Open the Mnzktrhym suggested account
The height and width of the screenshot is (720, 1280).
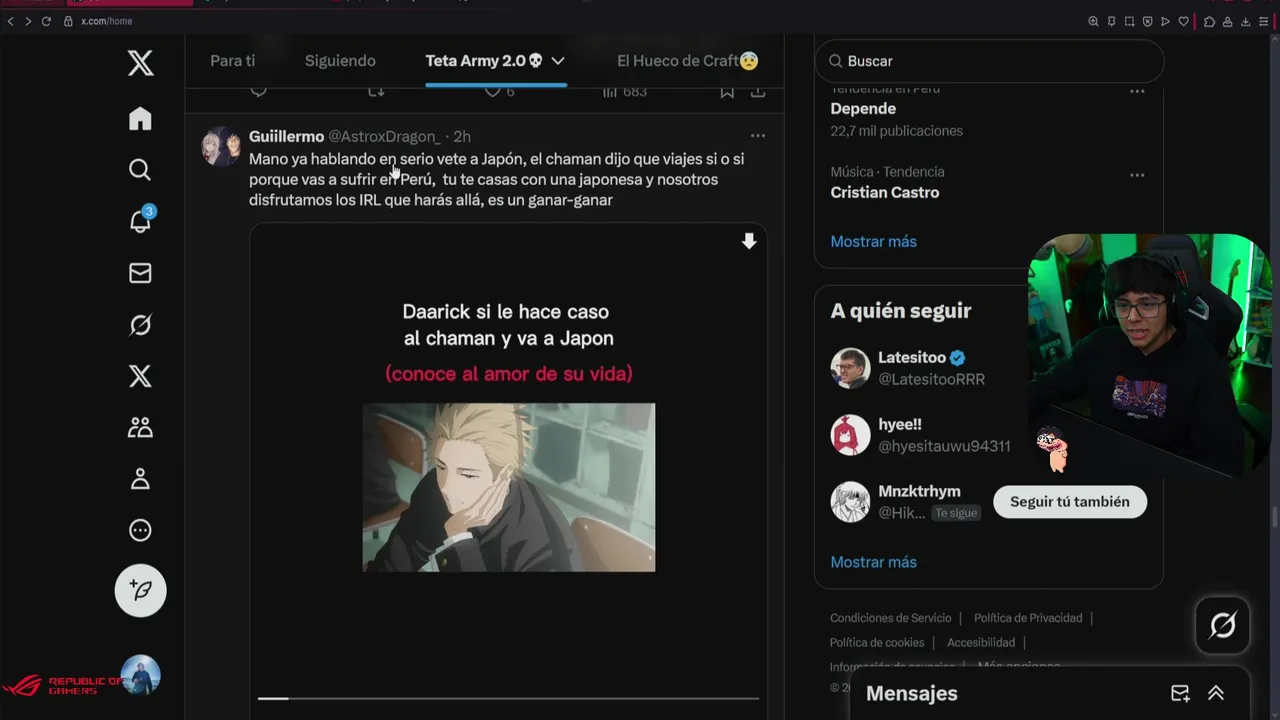(x=919, y=491)
